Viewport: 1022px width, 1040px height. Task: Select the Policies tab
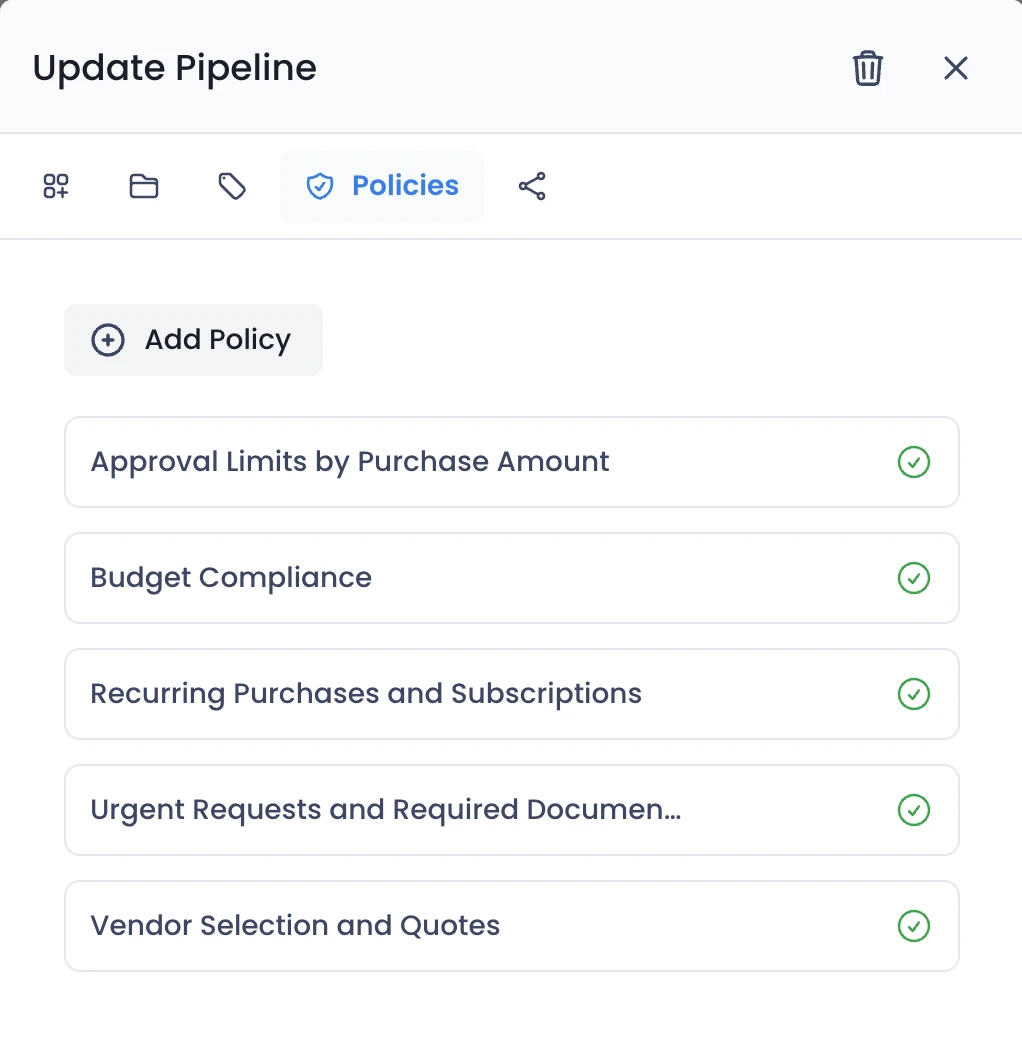(381, 186)
